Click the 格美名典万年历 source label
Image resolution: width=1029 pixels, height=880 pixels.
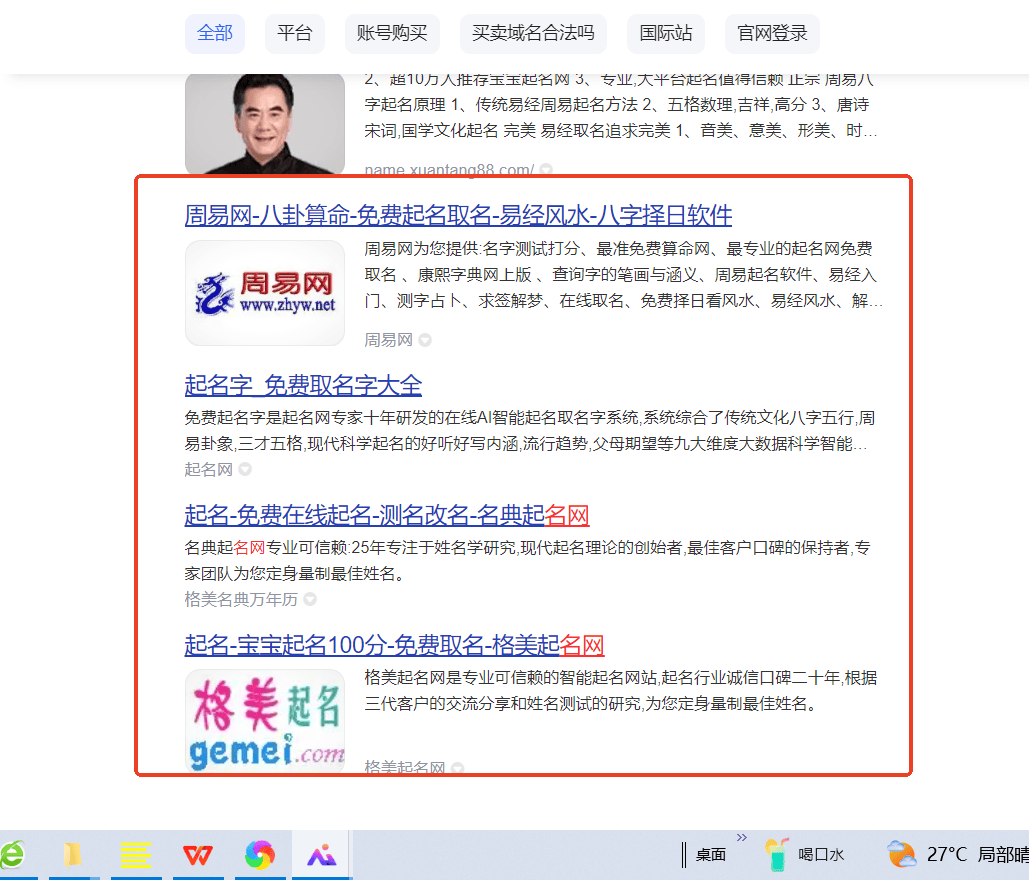(241, 599)
